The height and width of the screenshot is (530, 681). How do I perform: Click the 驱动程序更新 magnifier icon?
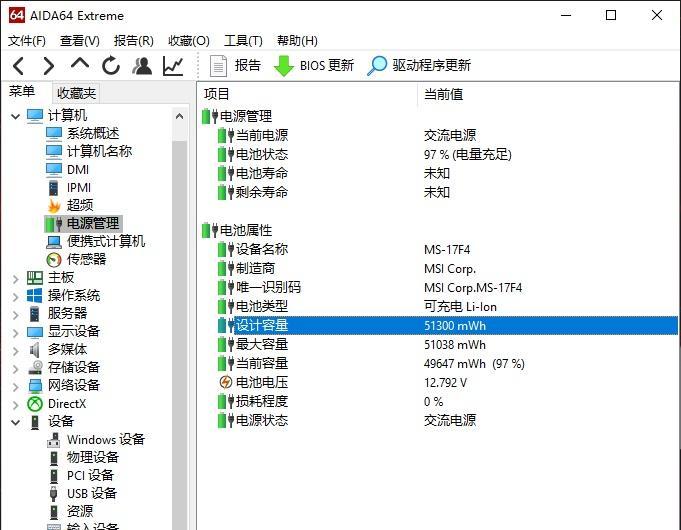(377, 66)
